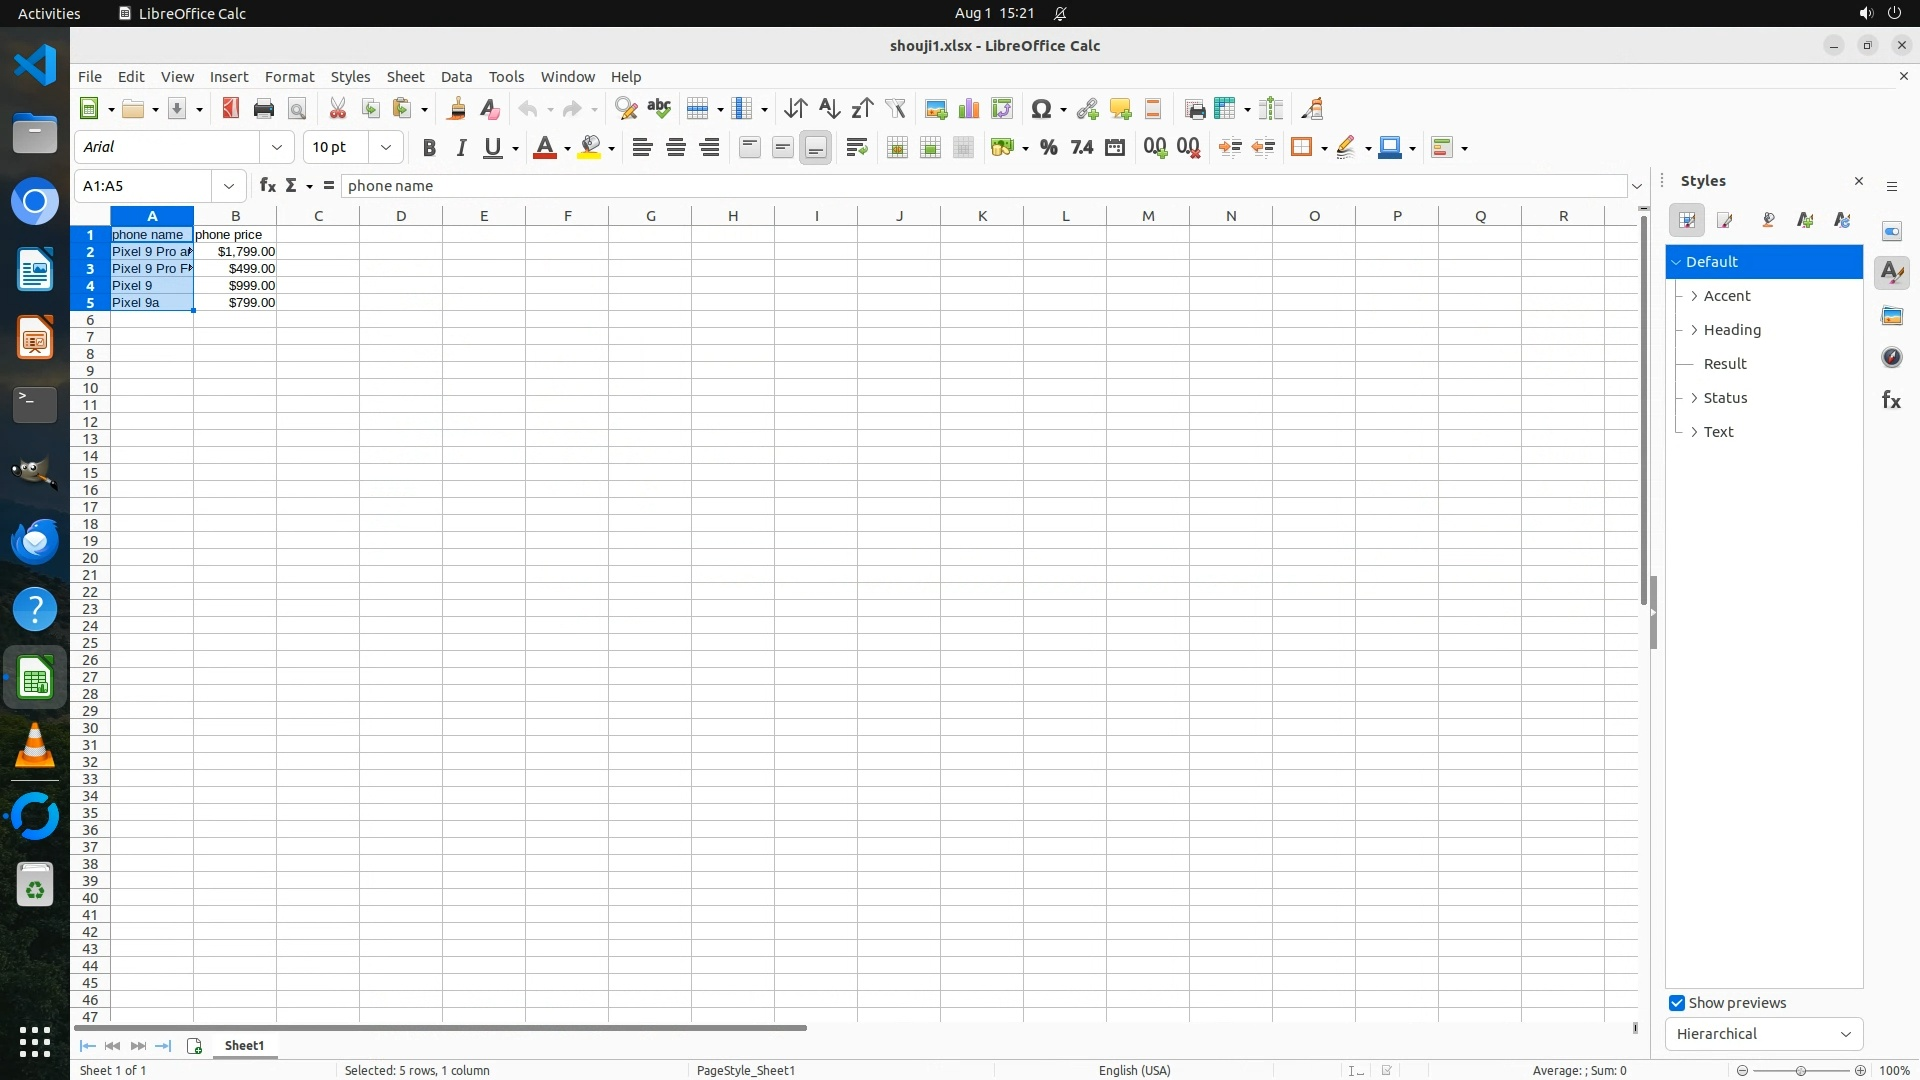Uncheck the Show previews checkbox

click(1677, 1003)
